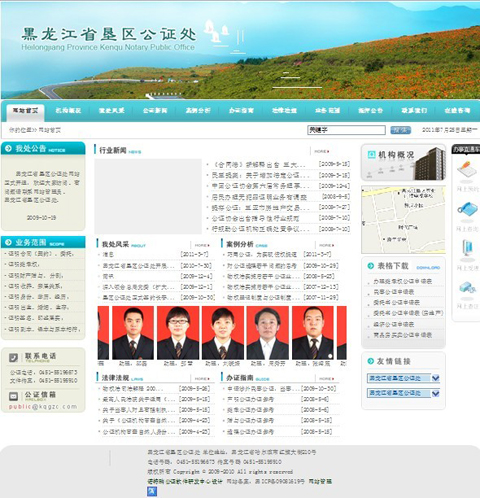This screenshot has width=480, height=498.
Task: Click the notepad and pencil online appointment icon
Action: (466, 170)
